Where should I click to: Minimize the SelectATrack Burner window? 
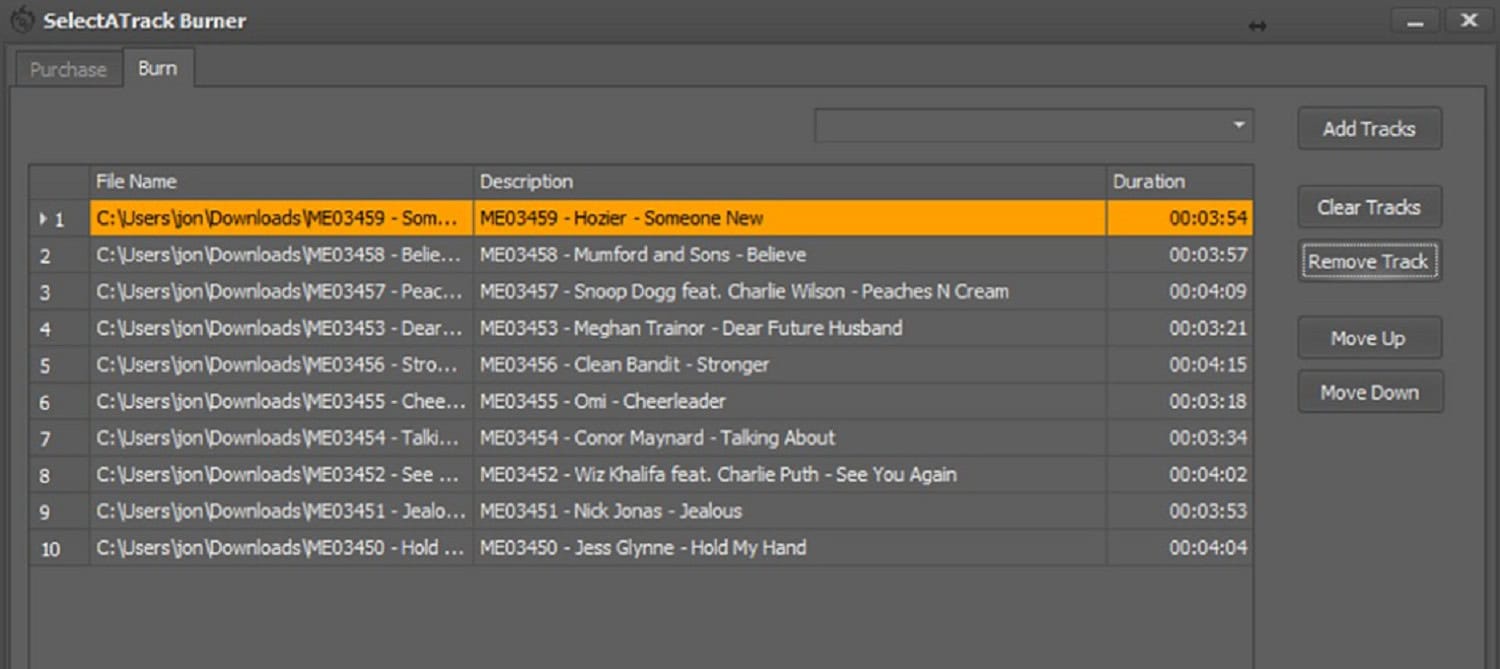click(1415, 21)
